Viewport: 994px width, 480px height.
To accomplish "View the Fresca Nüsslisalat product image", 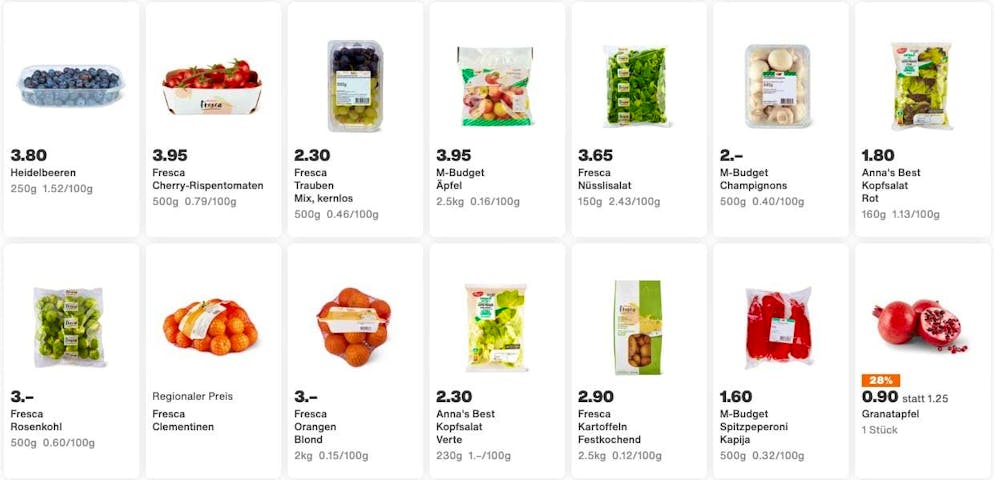I will (638, 86).
